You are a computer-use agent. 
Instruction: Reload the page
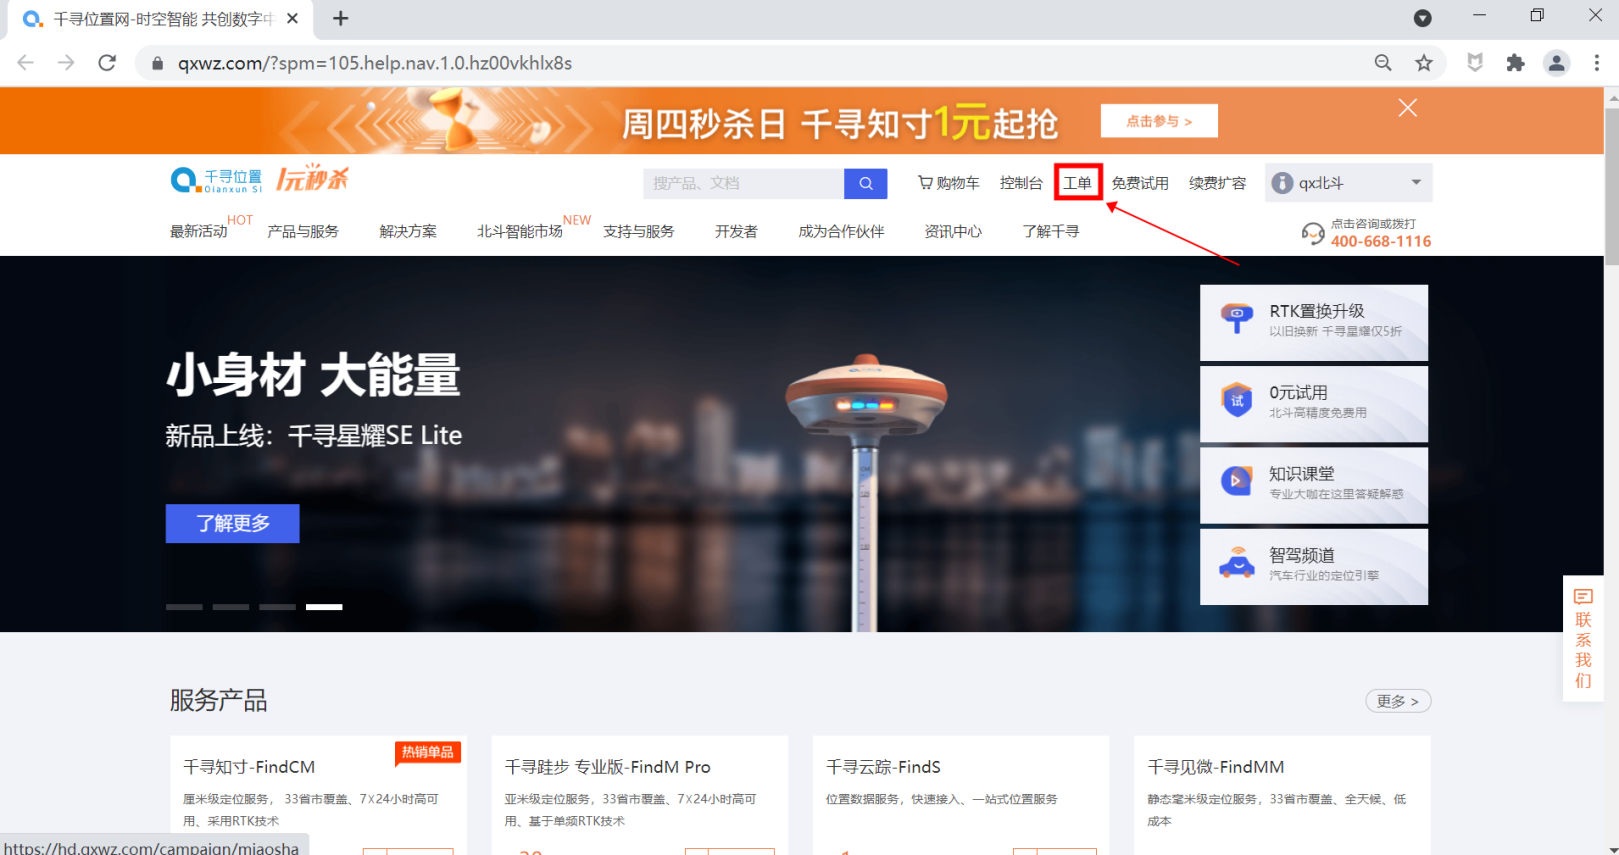[x=107, y=63]
